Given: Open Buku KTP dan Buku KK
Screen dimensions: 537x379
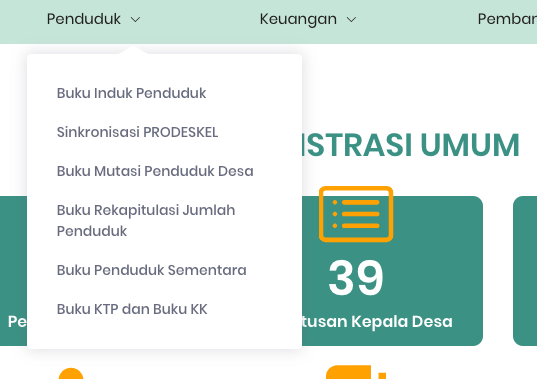Looking at the screenshot, I should point(132,309).
